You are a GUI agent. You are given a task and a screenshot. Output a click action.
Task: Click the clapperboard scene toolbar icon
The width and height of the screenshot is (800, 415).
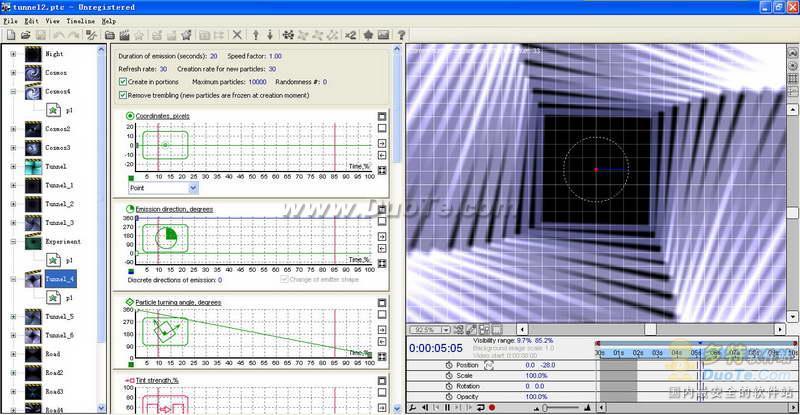tap(124, 35)
